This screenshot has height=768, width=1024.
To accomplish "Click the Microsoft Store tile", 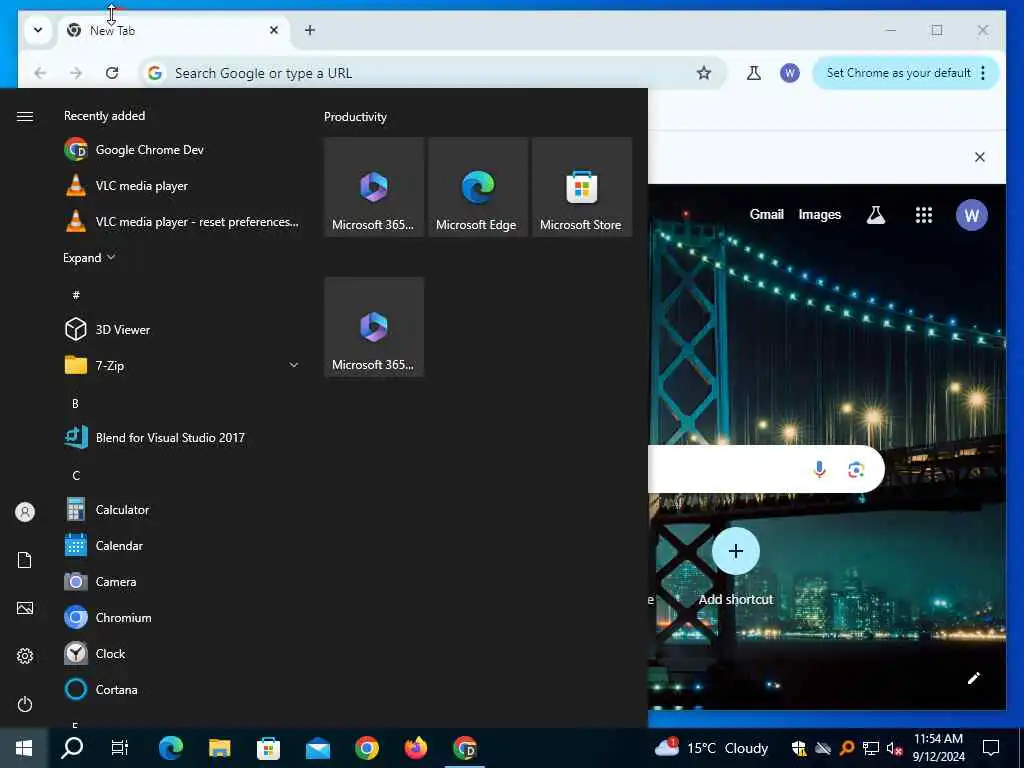I will 582,187.
